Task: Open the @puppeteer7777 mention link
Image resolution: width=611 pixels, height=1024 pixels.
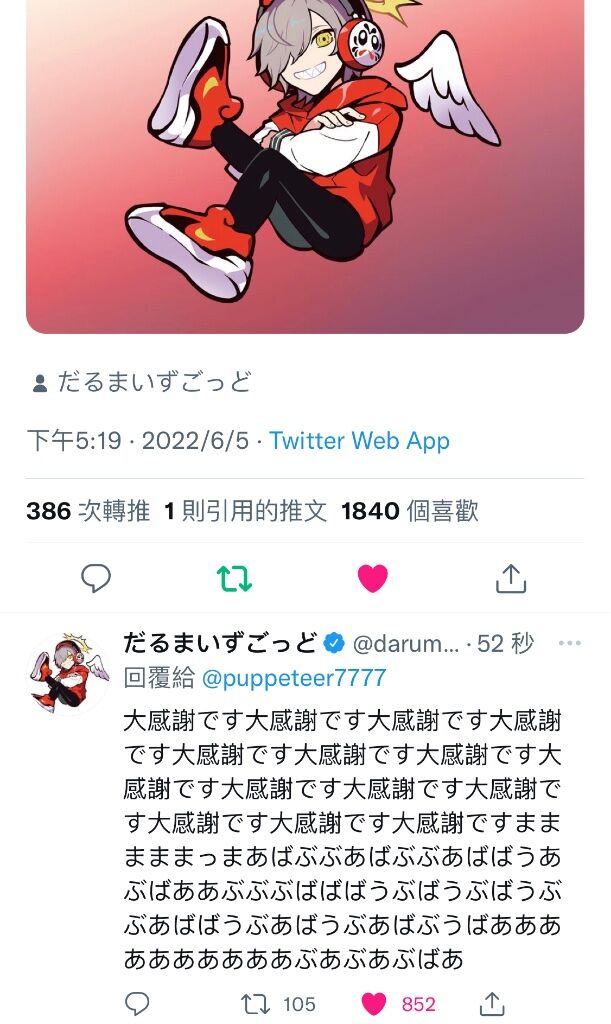Action: [294, 678]
